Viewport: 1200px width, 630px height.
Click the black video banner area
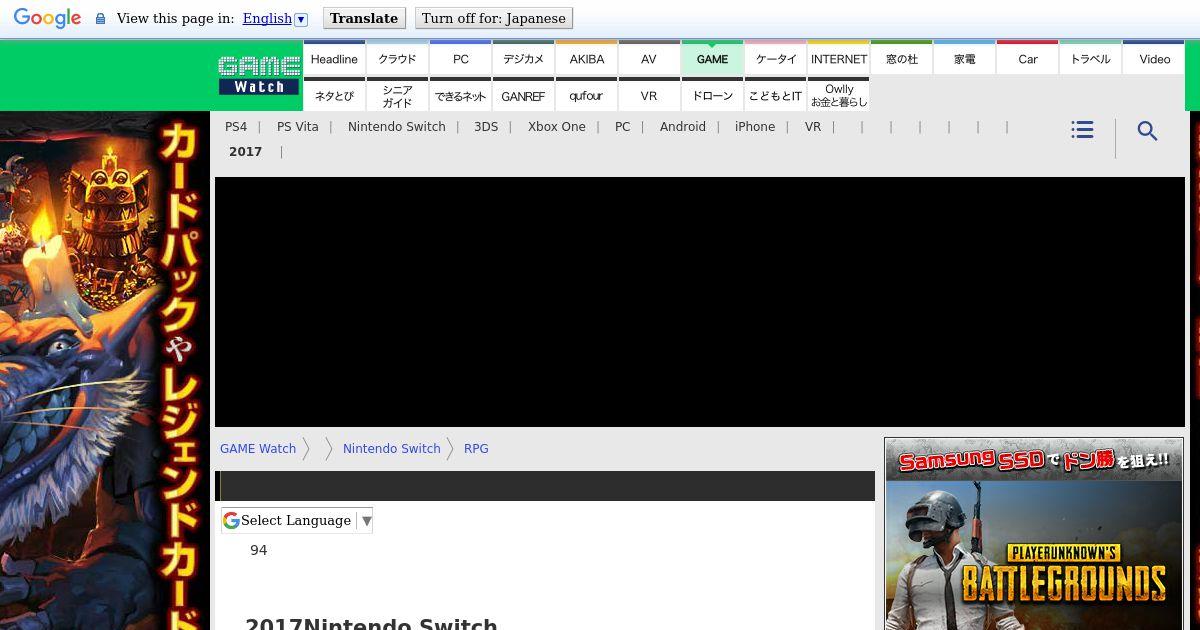click(700, 302)
